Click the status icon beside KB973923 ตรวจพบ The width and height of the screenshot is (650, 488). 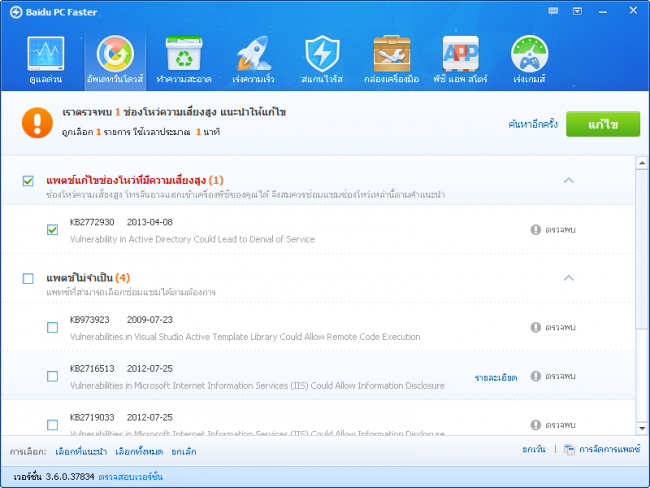tap(536, 328)
